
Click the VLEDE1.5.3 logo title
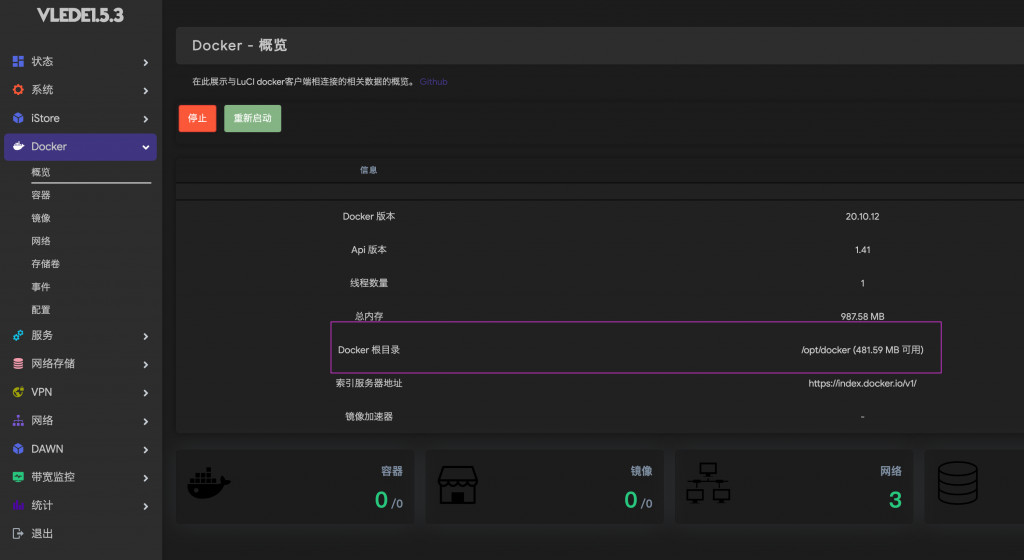pyautogui.click(x=80, y=16)
